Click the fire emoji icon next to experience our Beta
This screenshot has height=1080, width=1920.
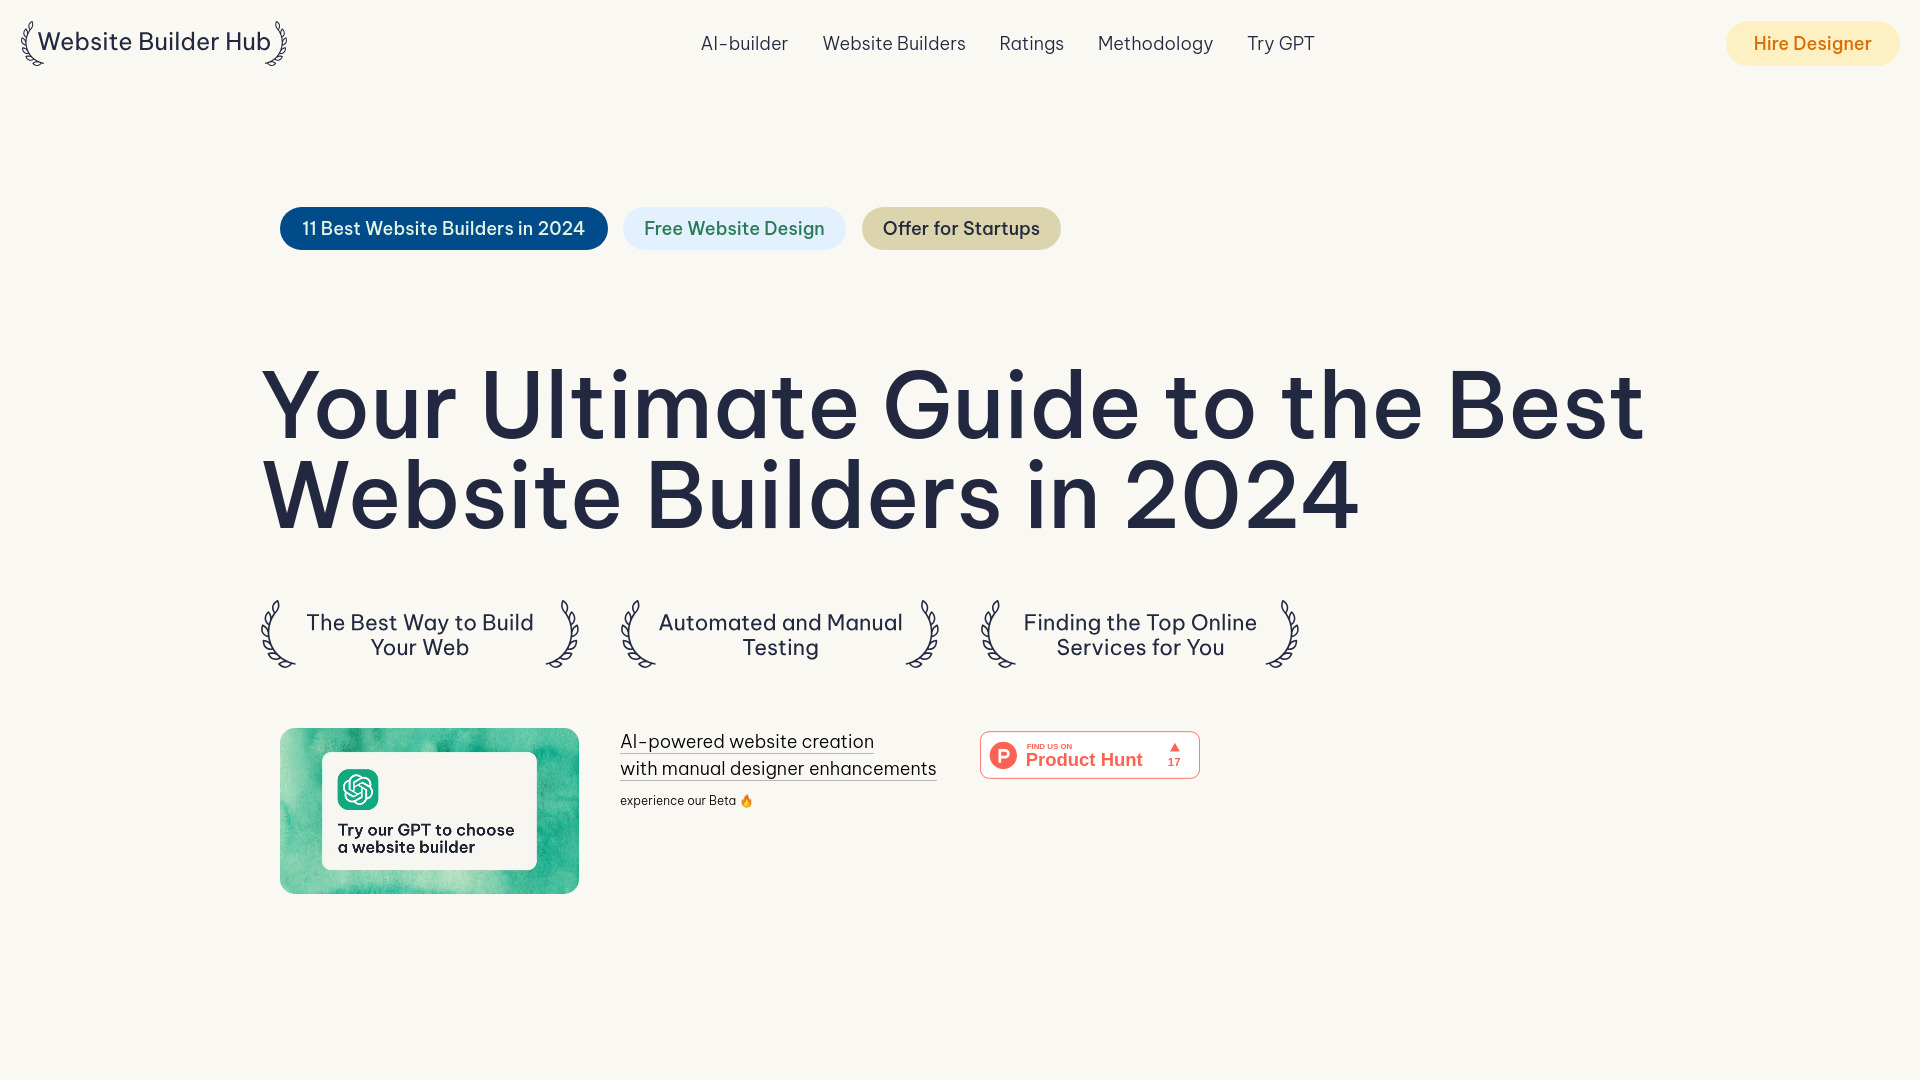(745, 800)
